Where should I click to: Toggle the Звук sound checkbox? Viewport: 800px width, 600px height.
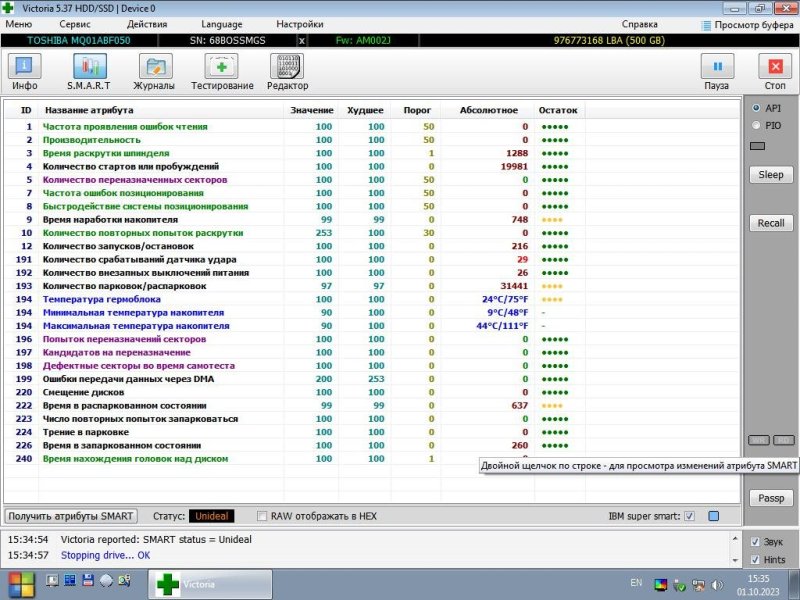pyautogui.click(x=755, y=542)
